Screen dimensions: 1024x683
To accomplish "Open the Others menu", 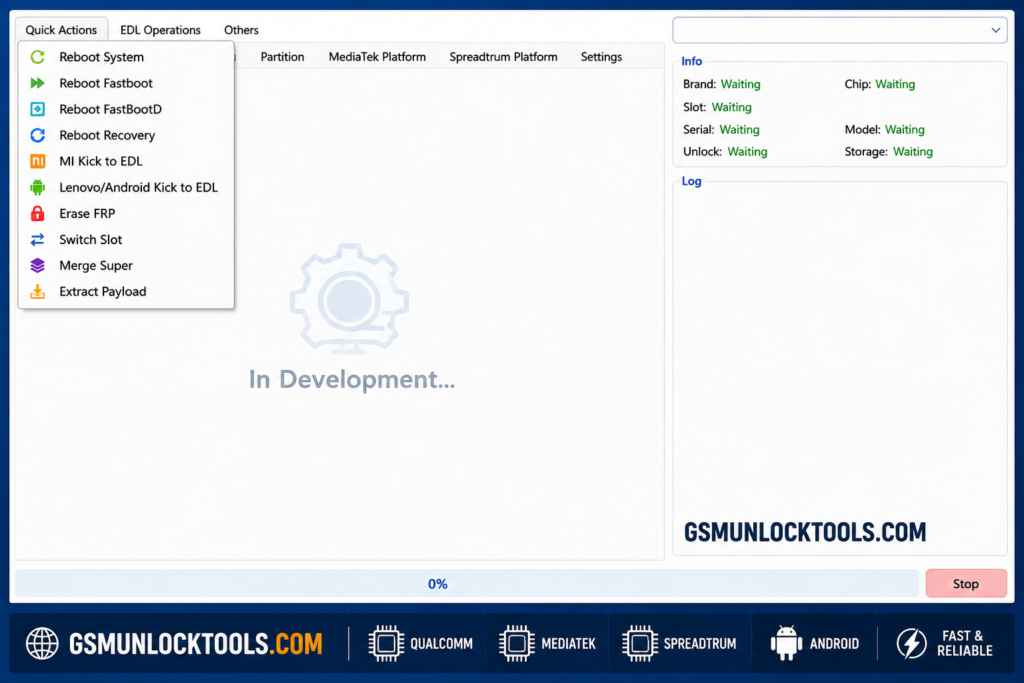I will pos(241,30).
